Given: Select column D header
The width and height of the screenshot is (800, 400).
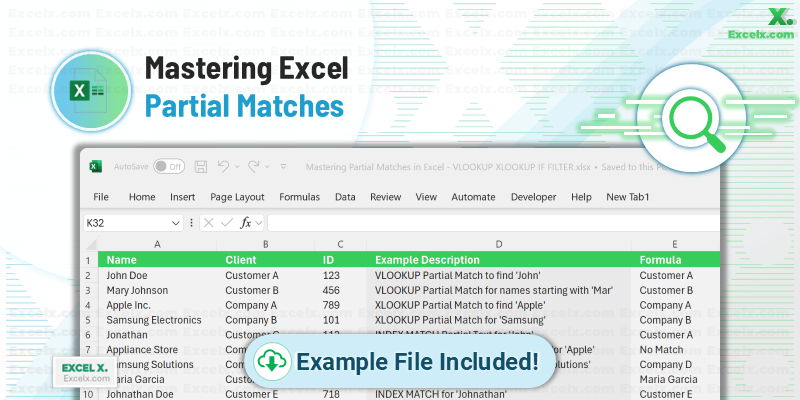Looking at the screenshot, I should [x=499, y=244].
